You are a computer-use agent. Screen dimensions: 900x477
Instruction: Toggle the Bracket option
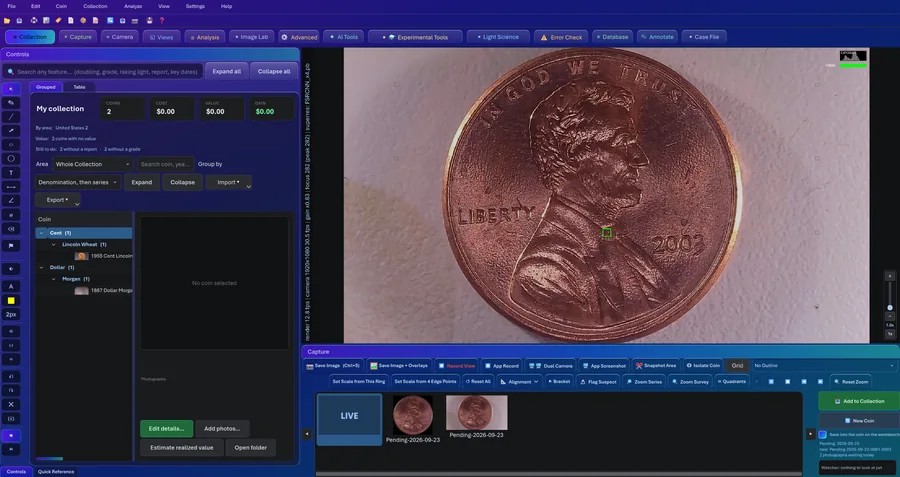tap(558, 382)
